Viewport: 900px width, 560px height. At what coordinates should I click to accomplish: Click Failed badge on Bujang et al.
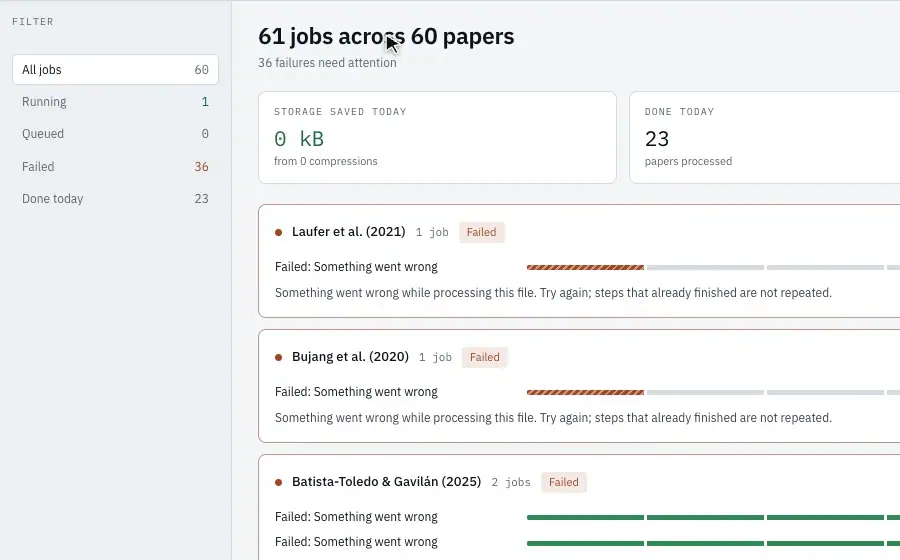point(485,357)
